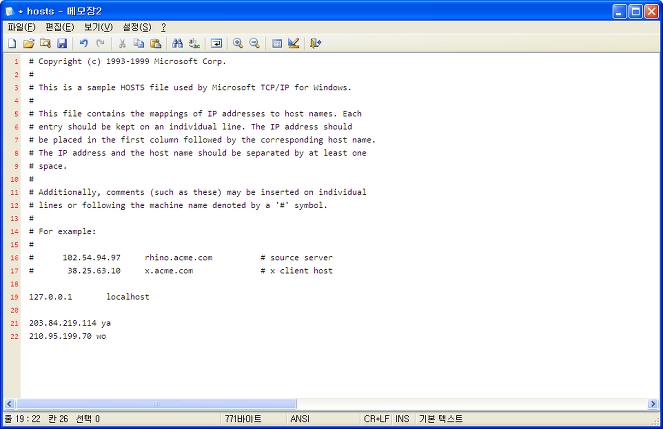663x429 pixels.
Task: Click the 771바이트 file size status entry
Action: coord(243,418)
